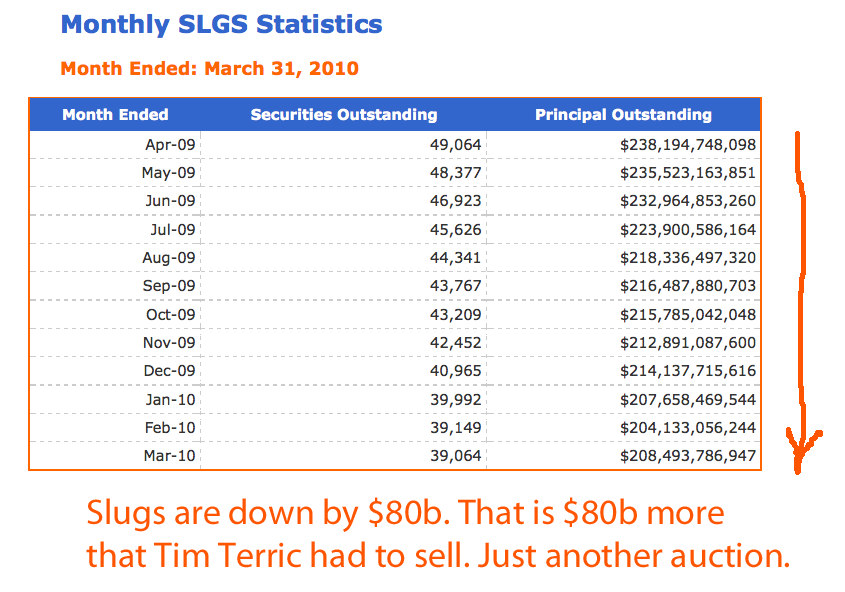Click the 39,064 securities value
This screenshot has height=592, width=845.
(x=455, y=456)
